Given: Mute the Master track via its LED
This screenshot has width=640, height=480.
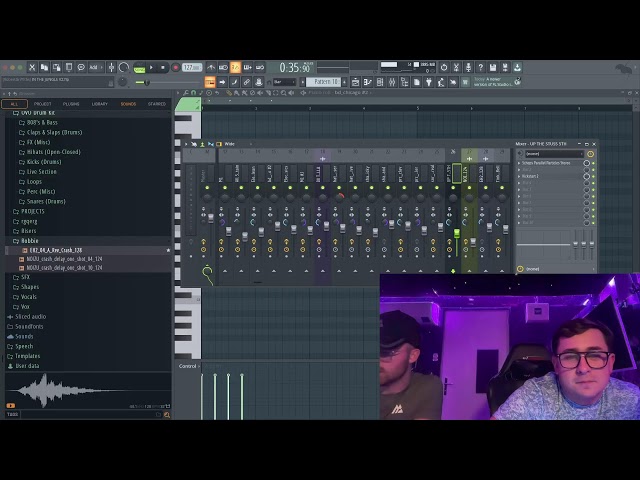Looking at the screenshot, I should coord(207,188).
